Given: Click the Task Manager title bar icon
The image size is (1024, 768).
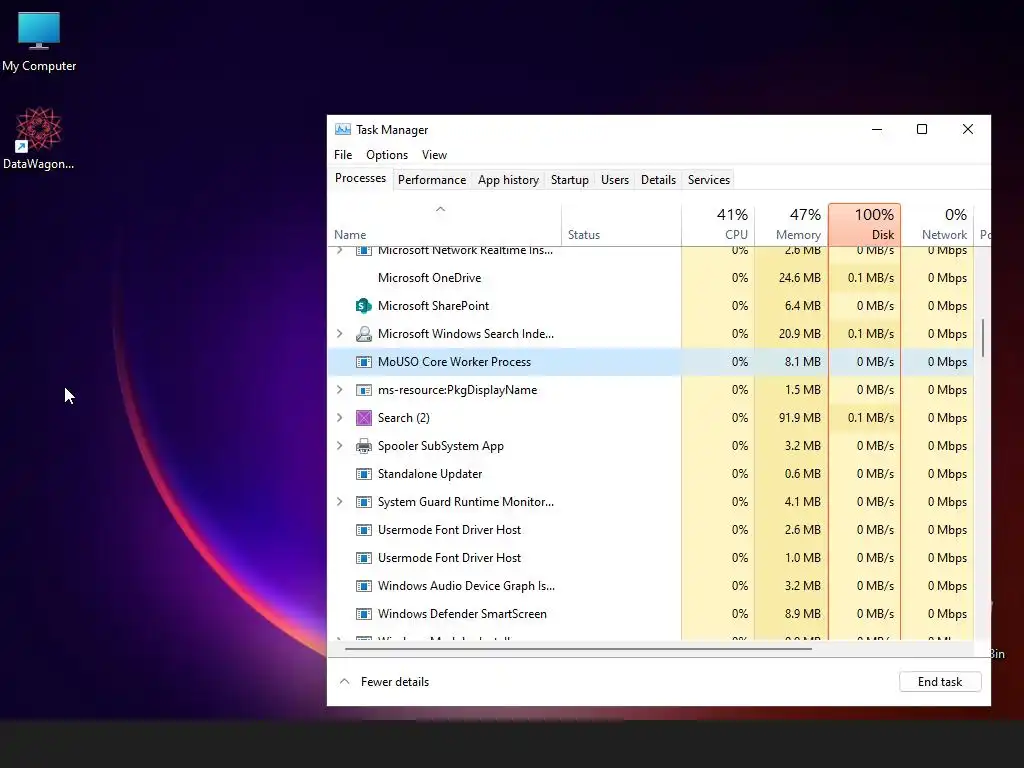Looking at the screenshot, I should click(342, 129).
